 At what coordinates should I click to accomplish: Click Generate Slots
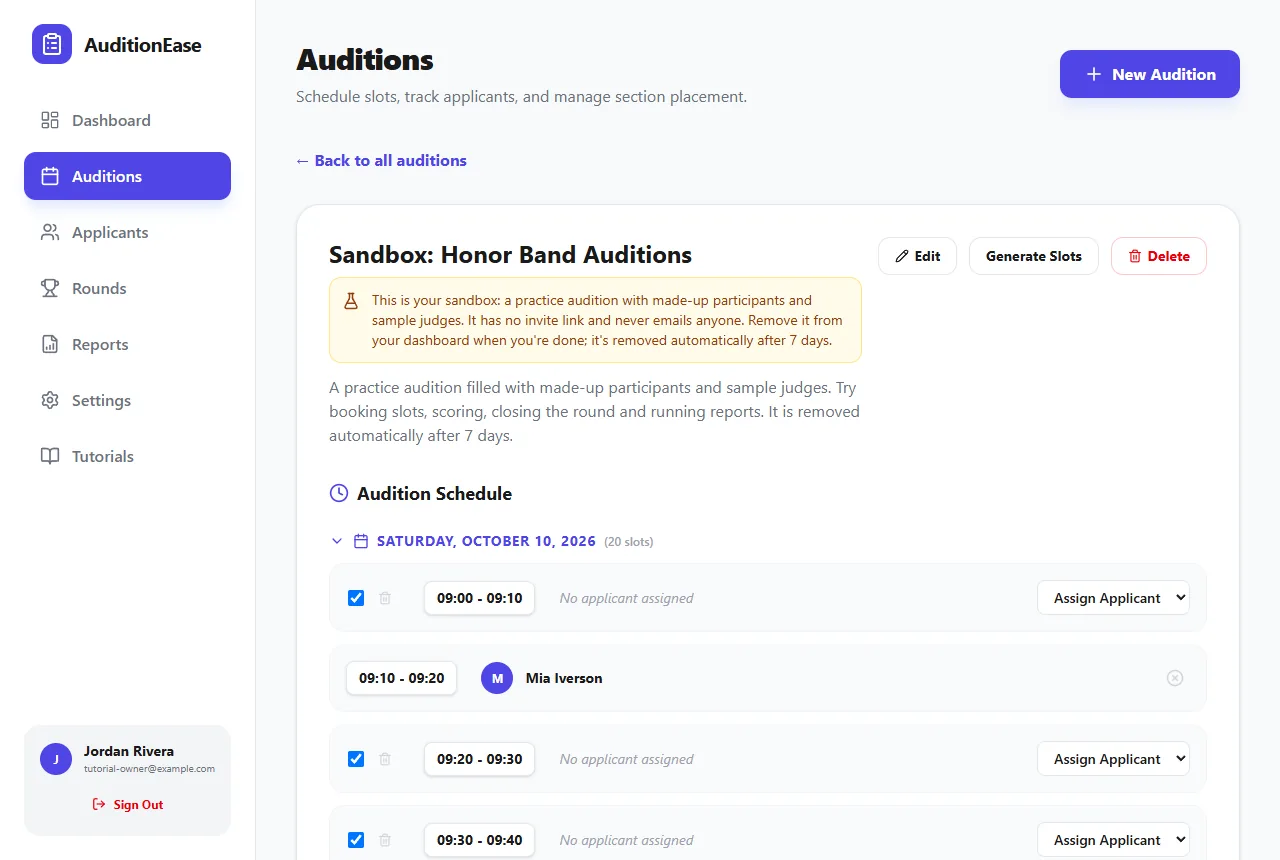tap(1034, 256)
